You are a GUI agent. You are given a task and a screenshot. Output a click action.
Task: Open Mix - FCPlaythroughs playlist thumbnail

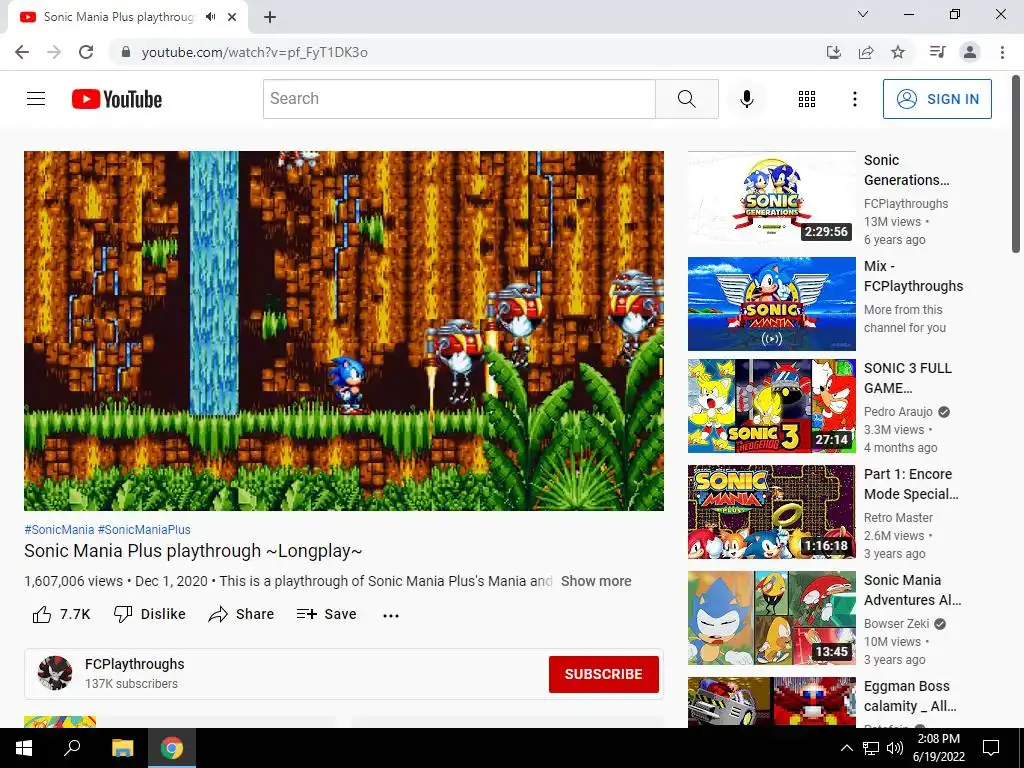click(x=771, y=304)
